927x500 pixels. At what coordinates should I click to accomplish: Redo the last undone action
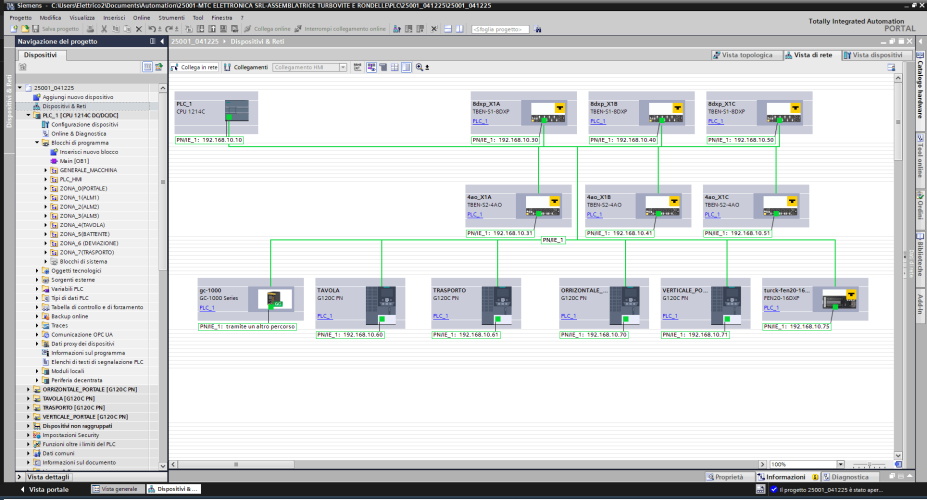pos(169,29)
